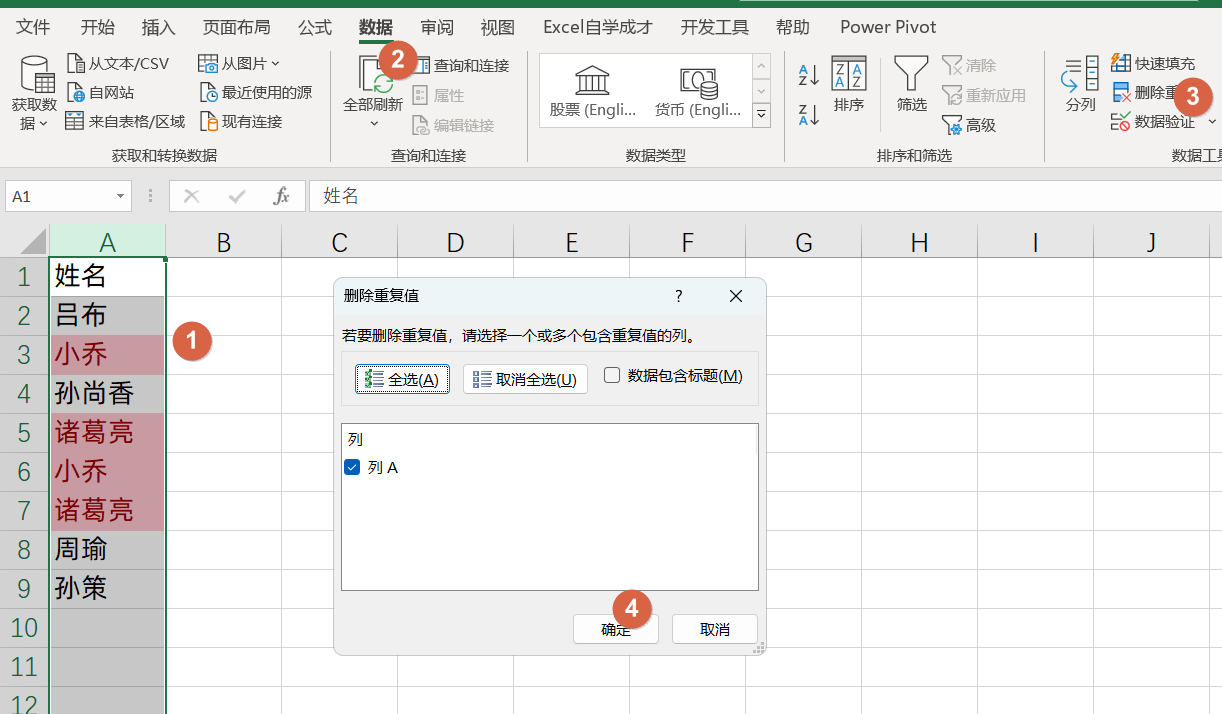Select row 8 header
1222x714 pixels.
tap(24, 549)
